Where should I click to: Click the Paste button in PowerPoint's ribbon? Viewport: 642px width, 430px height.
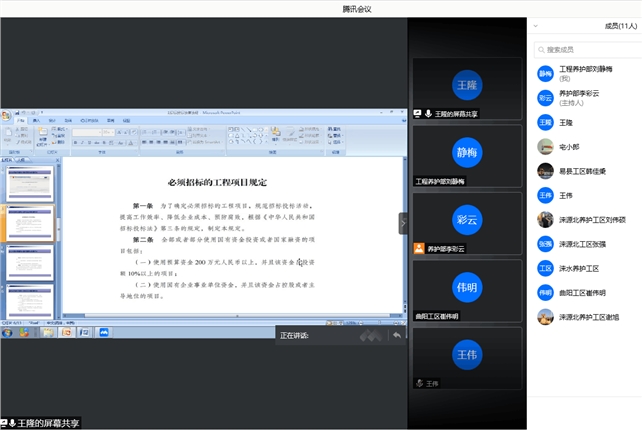click(8, 135)
